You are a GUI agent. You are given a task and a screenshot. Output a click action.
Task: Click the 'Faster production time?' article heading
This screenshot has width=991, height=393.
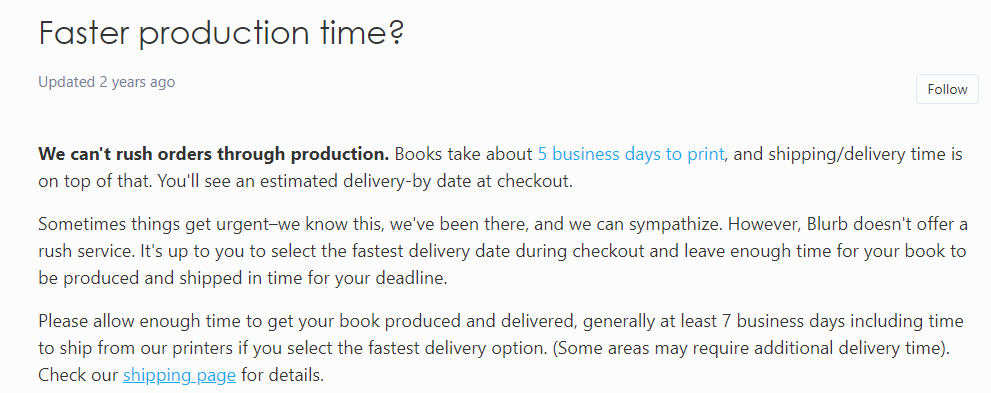coord(221,32)
